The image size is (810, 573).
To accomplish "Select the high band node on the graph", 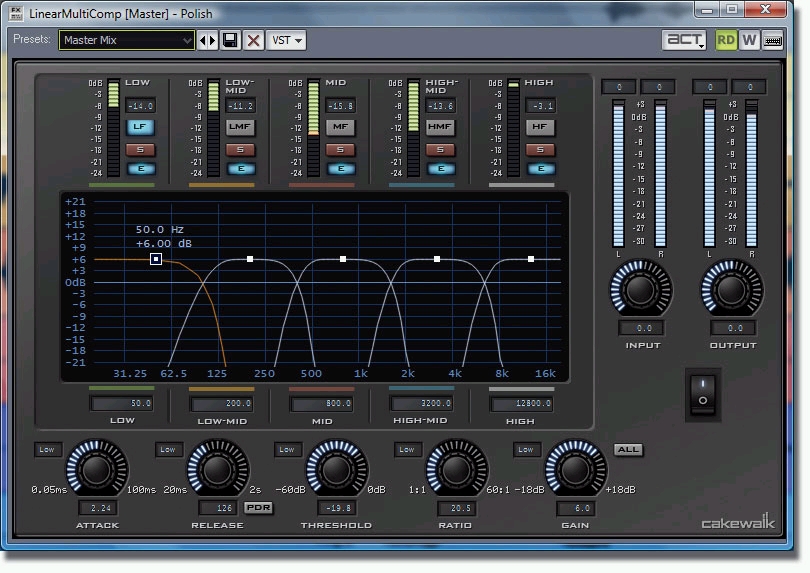I will click(531, 259).
